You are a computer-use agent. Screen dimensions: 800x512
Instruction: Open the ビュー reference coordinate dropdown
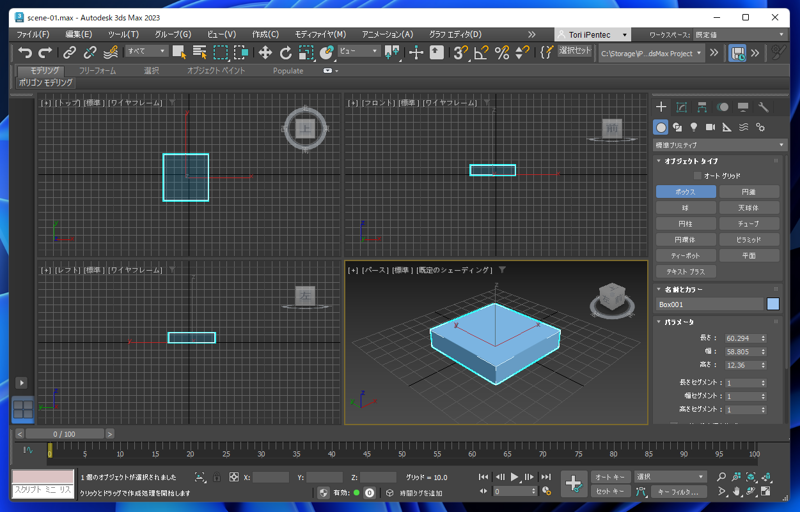point(359,51)
